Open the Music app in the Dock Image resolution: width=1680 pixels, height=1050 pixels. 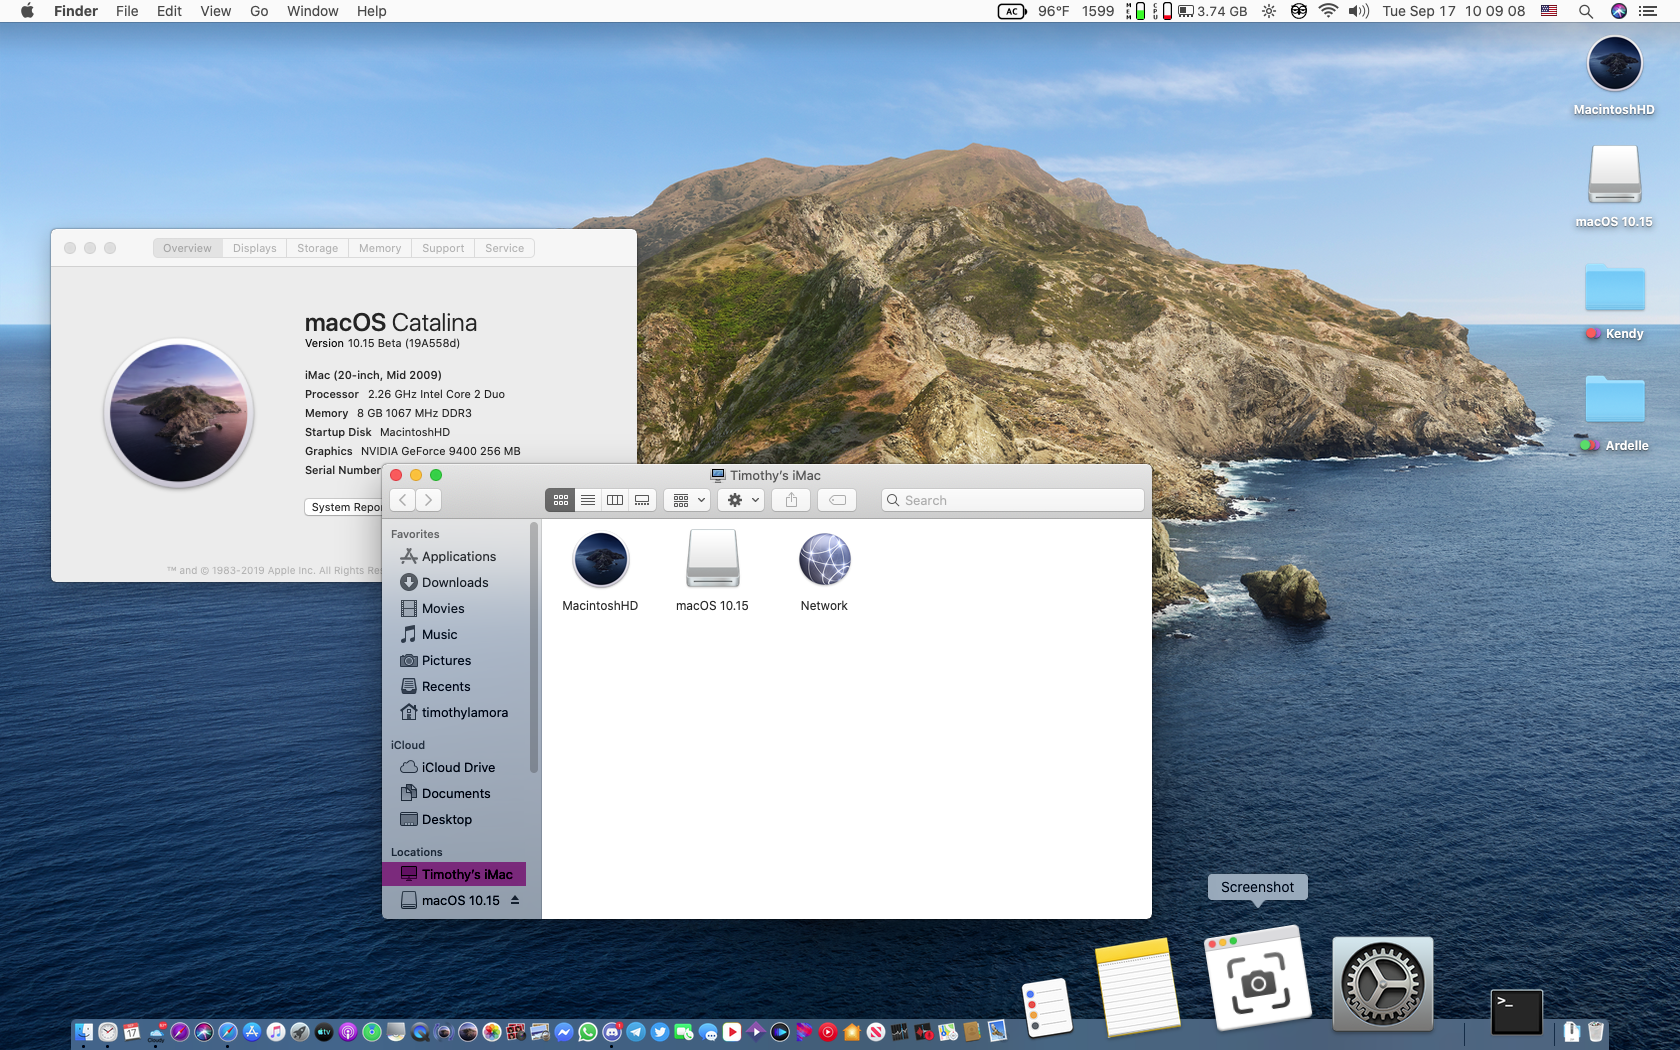click(276, 1032)
